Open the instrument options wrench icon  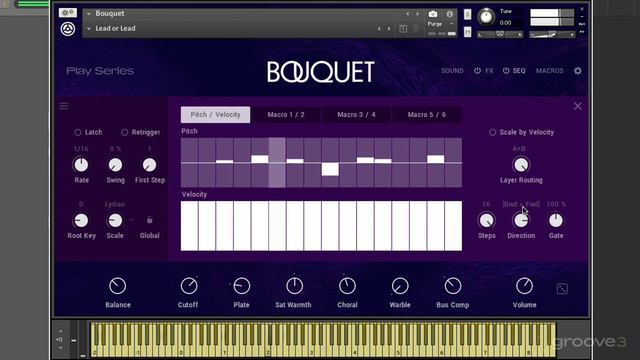(67, 13)
